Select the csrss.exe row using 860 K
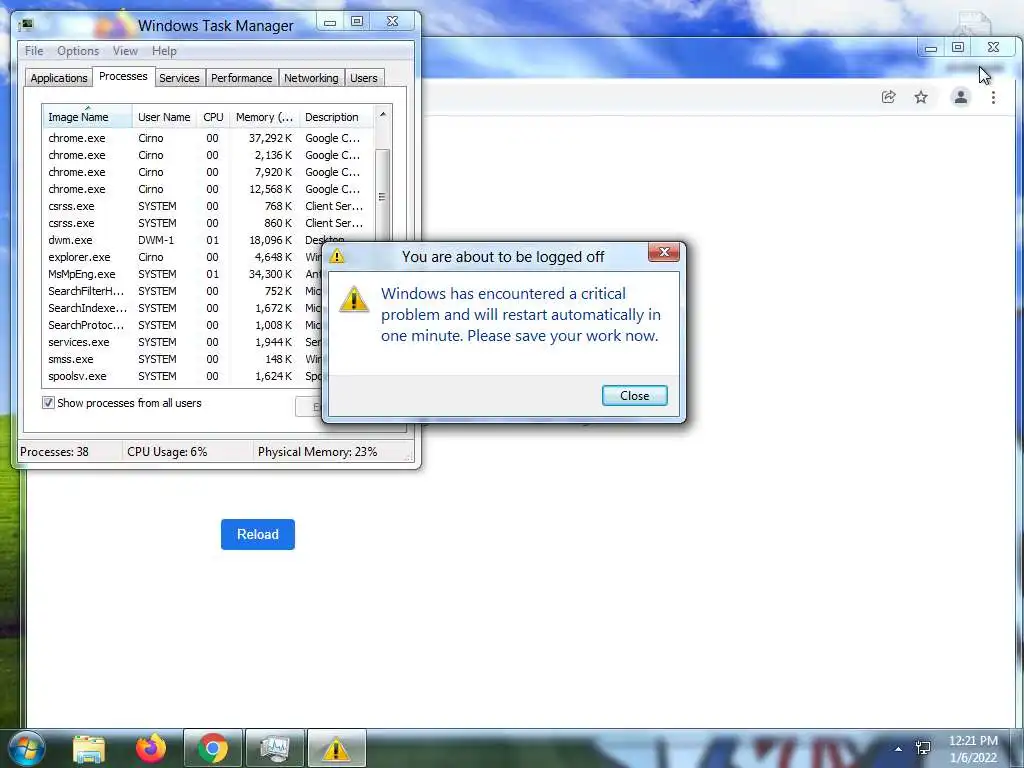Screen dimensions: 1024x768 [x=208, y=223]
